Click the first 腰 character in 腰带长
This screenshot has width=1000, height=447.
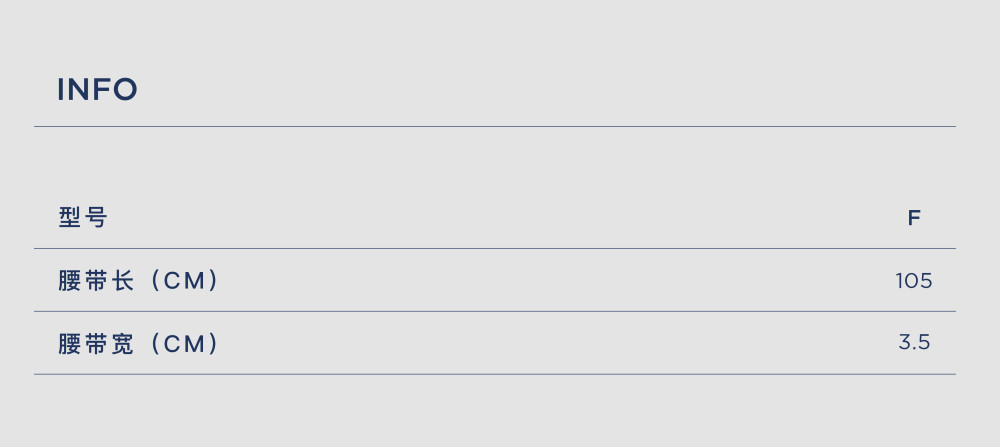pyautogui.click(x=69, y=281)
